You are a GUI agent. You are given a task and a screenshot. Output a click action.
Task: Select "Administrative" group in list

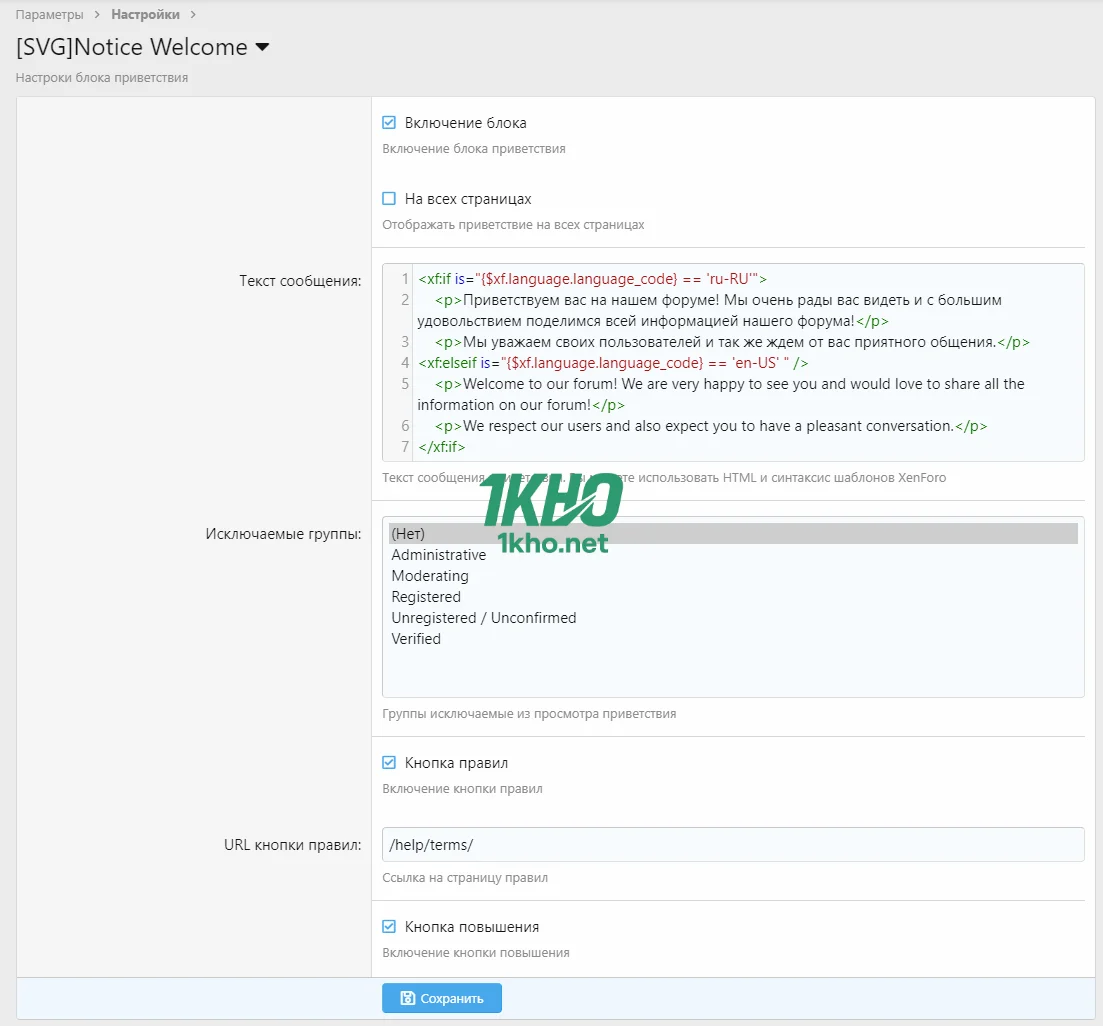tap(439, 555)
